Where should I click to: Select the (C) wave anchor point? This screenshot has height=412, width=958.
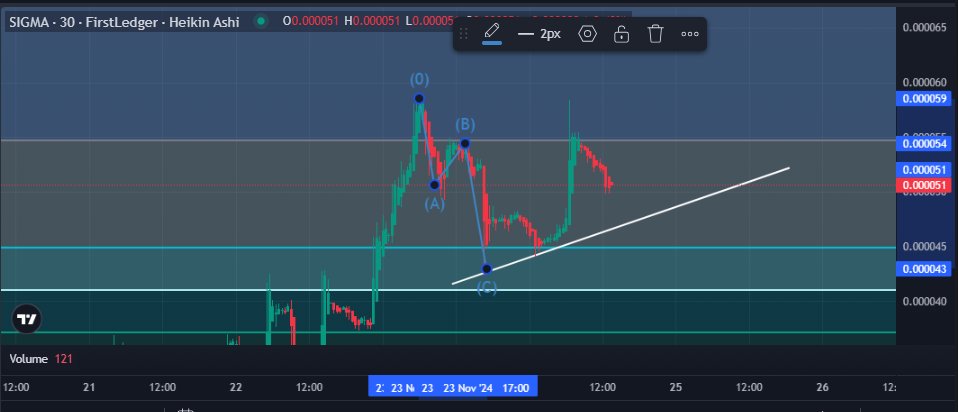tap(487, 268)
